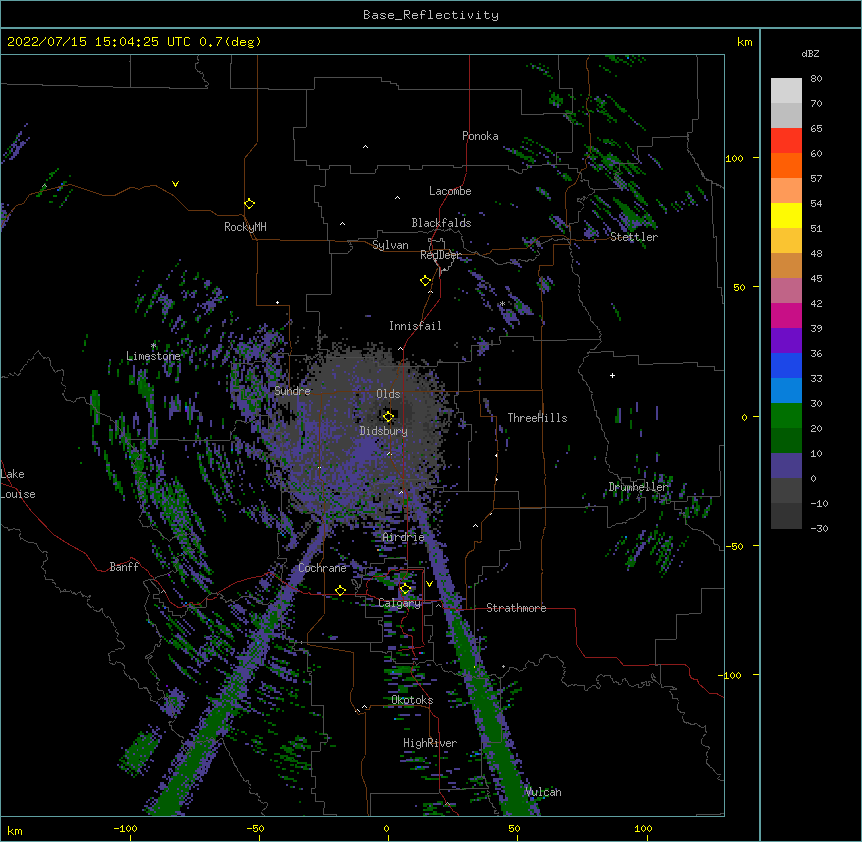Click the -100 tick label on the bottom axis

[126, 828]
